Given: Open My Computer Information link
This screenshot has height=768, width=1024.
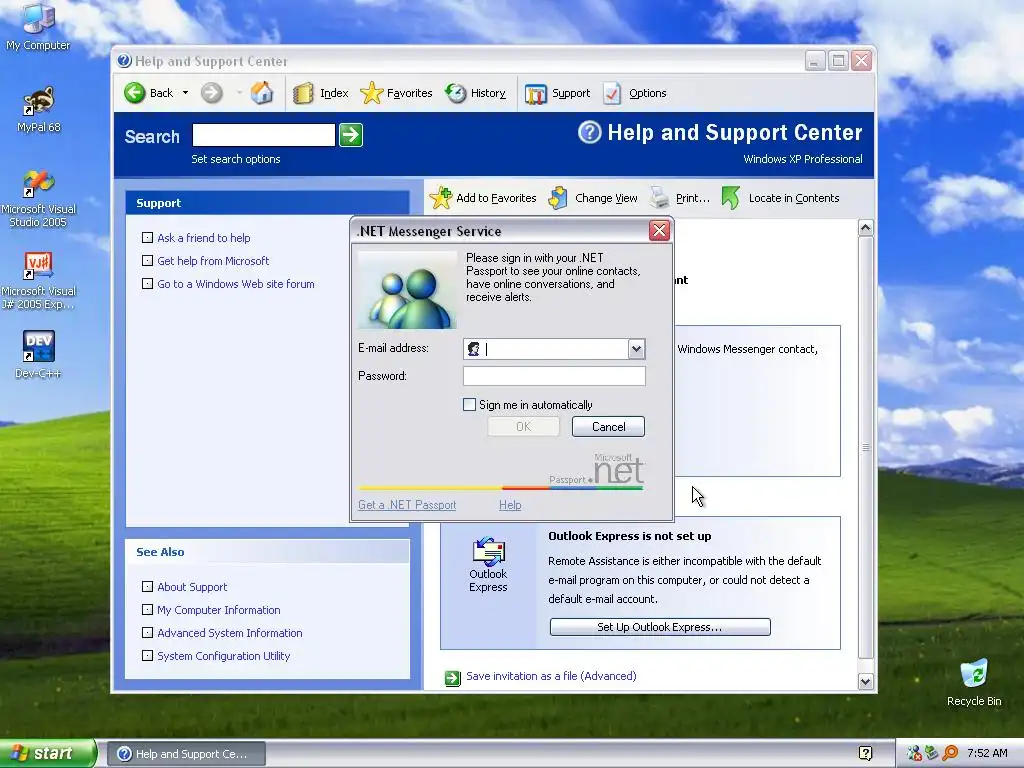Looking at the screenshot, I should point(219,609).
